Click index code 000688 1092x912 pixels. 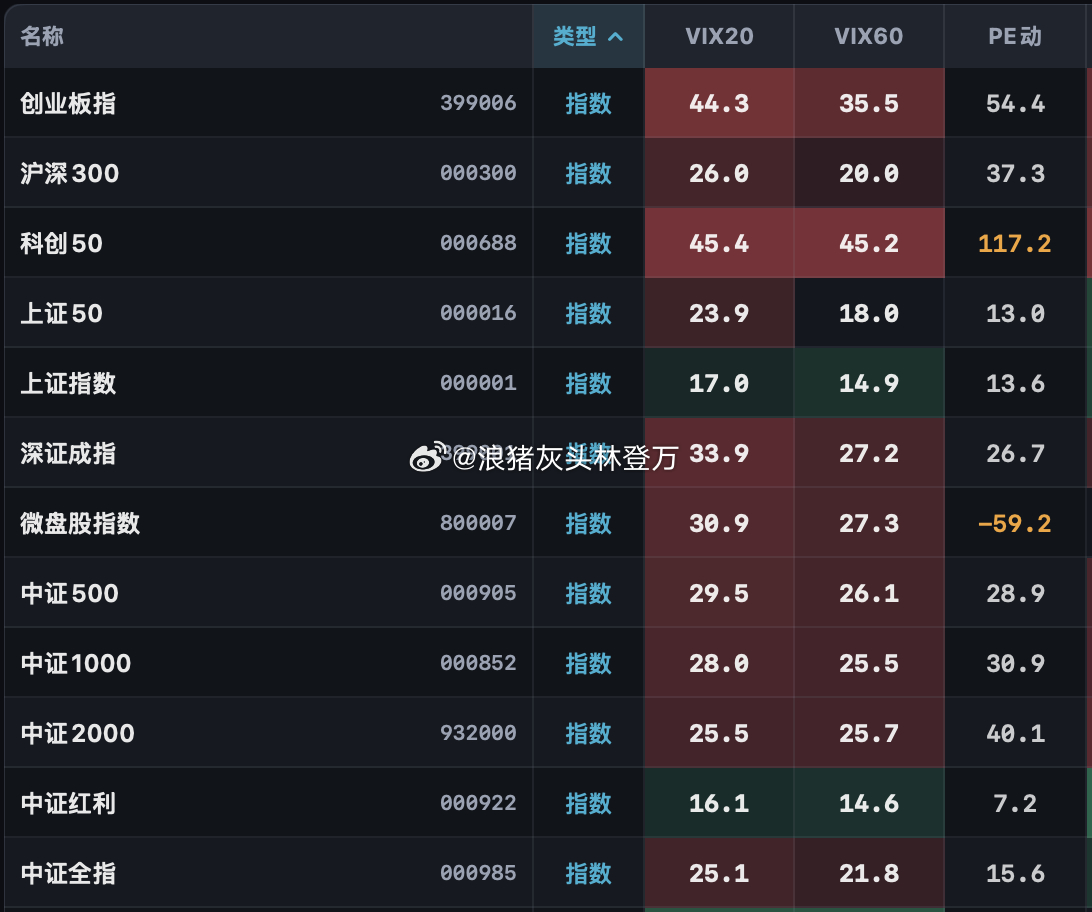point(478,243)
